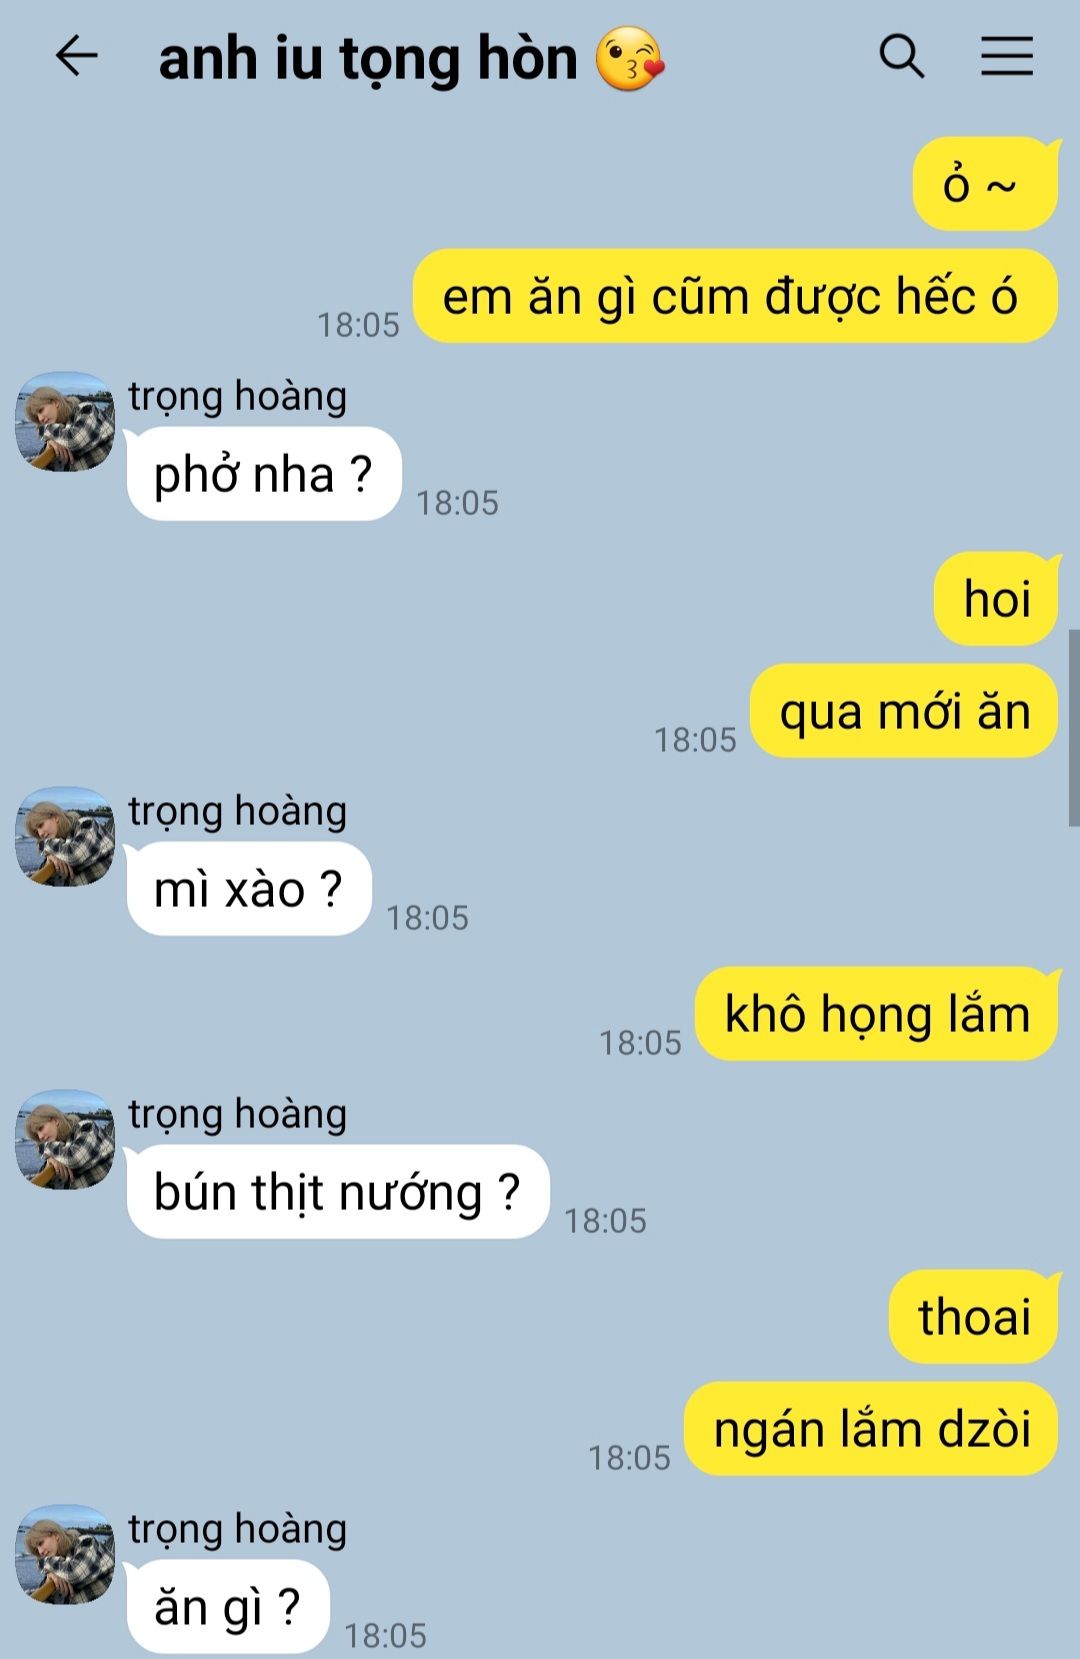Image resolution: width=1080 pixels, height=1659 pixels.
Task: Tap the chat title 'anh iu tọng hòn'
Action: pos(368,59)
